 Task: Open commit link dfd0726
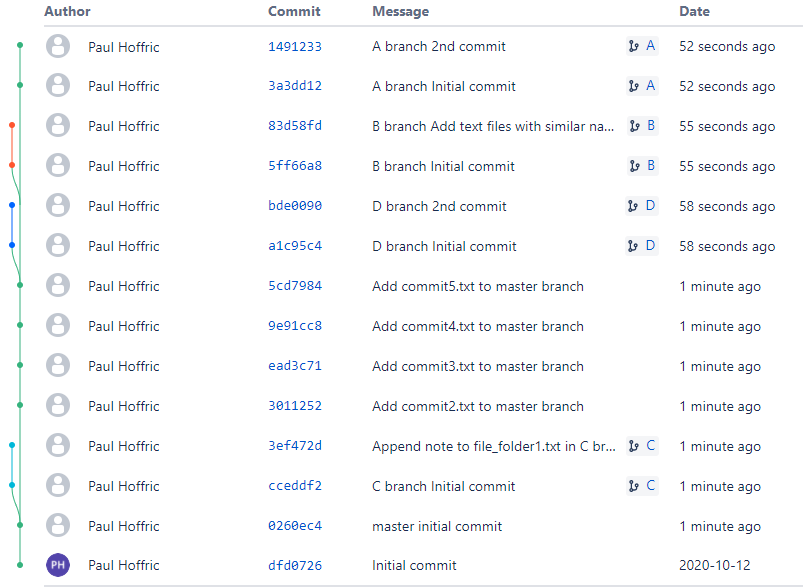pos(295,566)
